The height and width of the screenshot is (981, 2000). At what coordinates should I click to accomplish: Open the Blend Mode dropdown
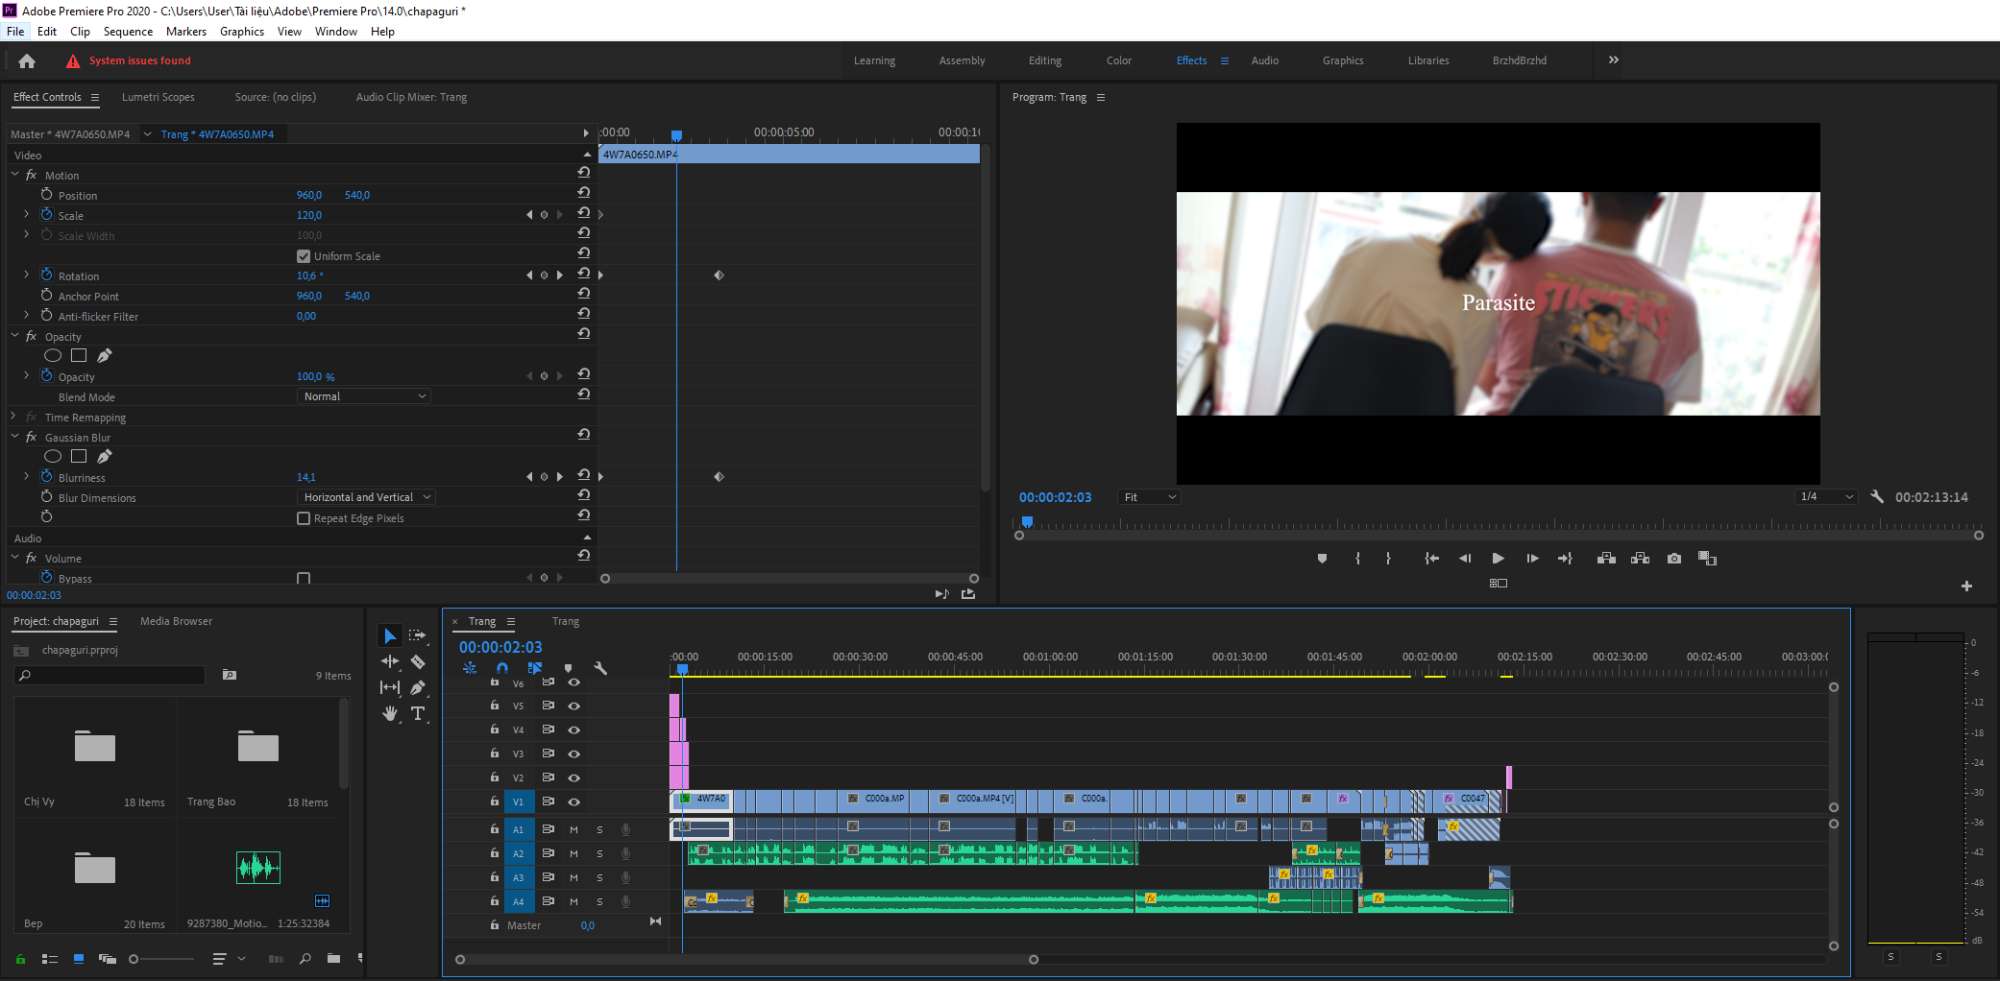365,397
